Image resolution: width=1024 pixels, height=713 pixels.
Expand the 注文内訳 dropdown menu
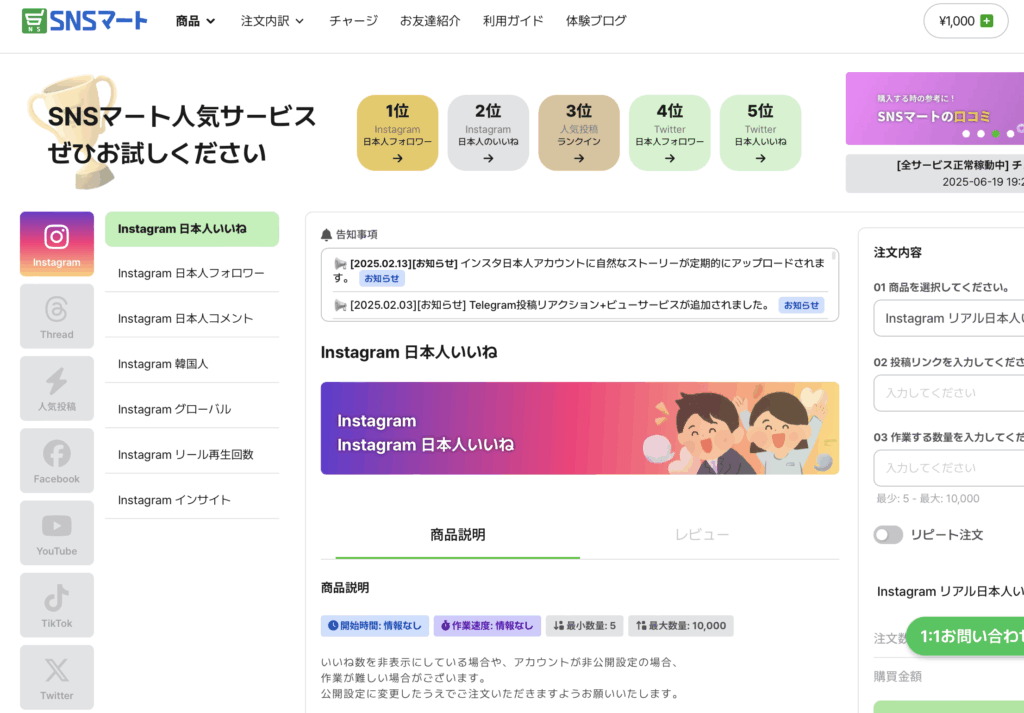point(272,21)
